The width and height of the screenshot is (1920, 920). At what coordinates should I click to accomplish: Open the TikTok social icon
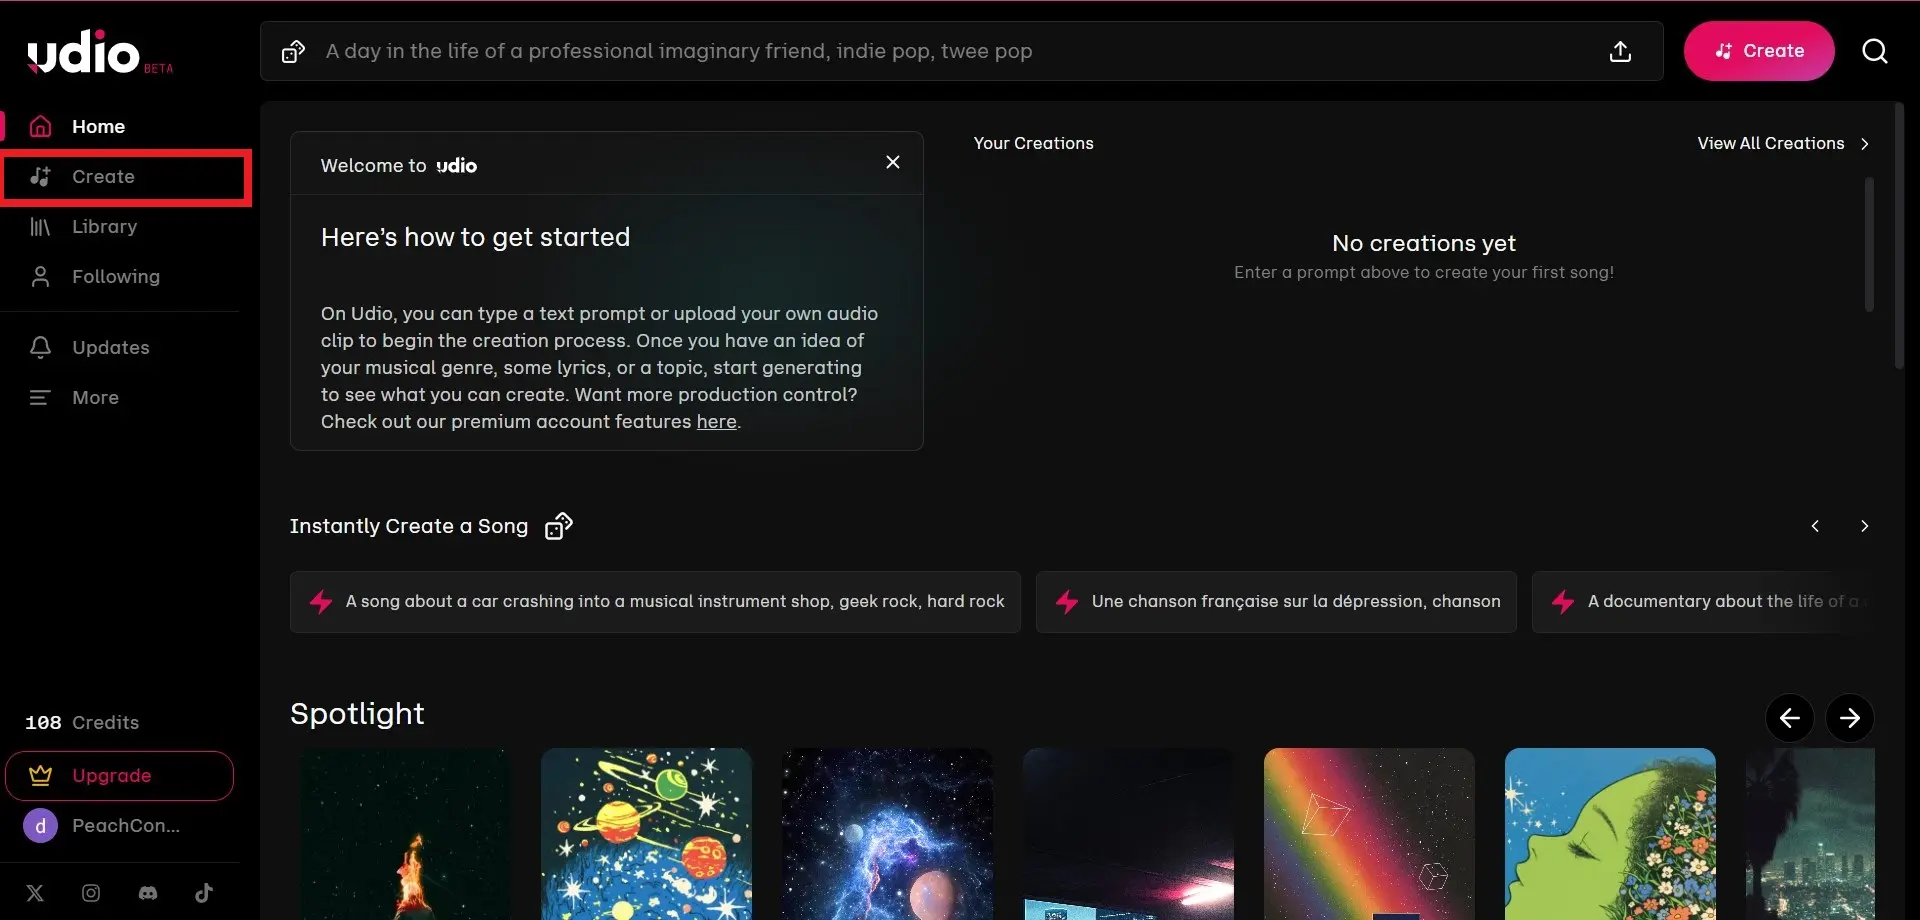pos(204,893)
